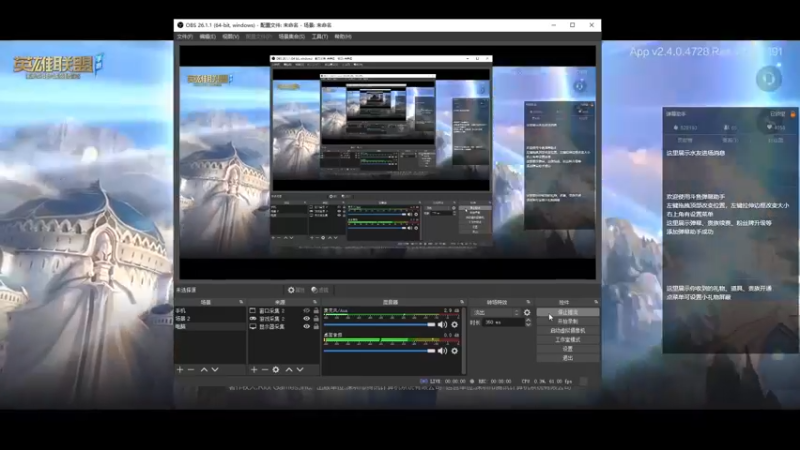Viewport: 800px width, 450px height.
Task: Open transition properties gear icon
Action: [x=527, y=313]
